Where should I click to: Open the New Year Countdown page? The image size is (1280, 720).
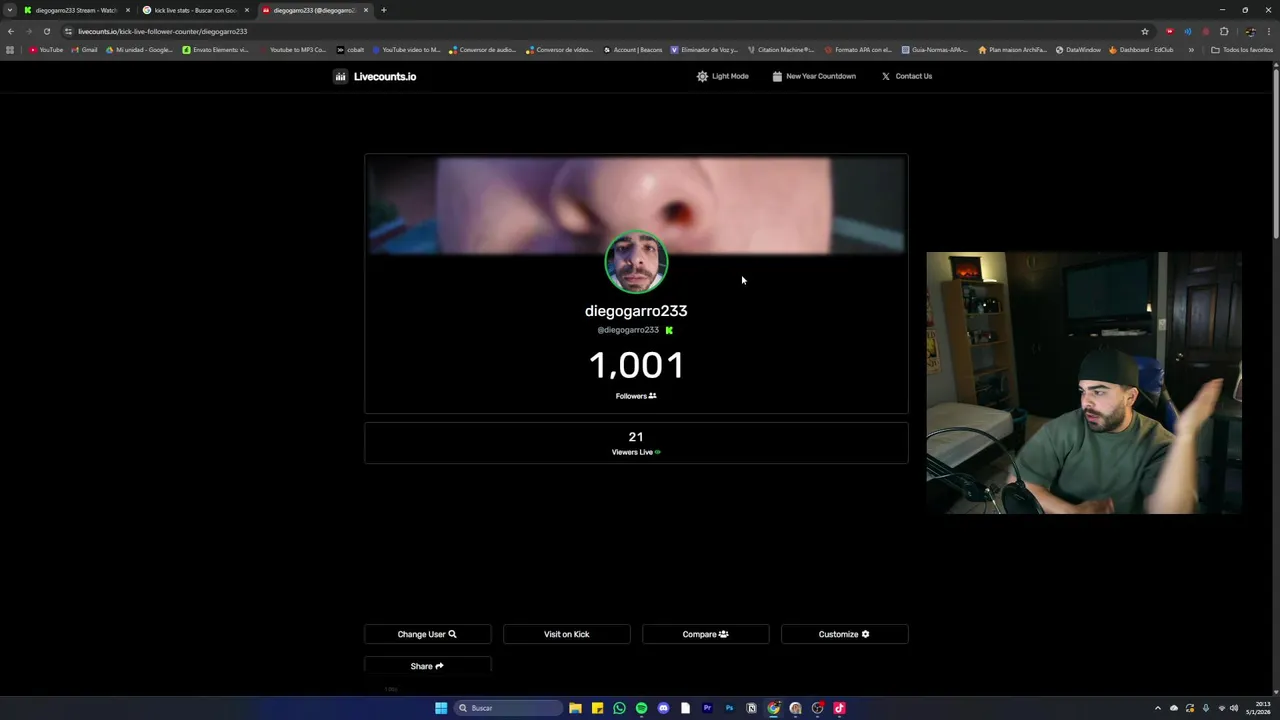pyautogui.click(x=814, y=76)
